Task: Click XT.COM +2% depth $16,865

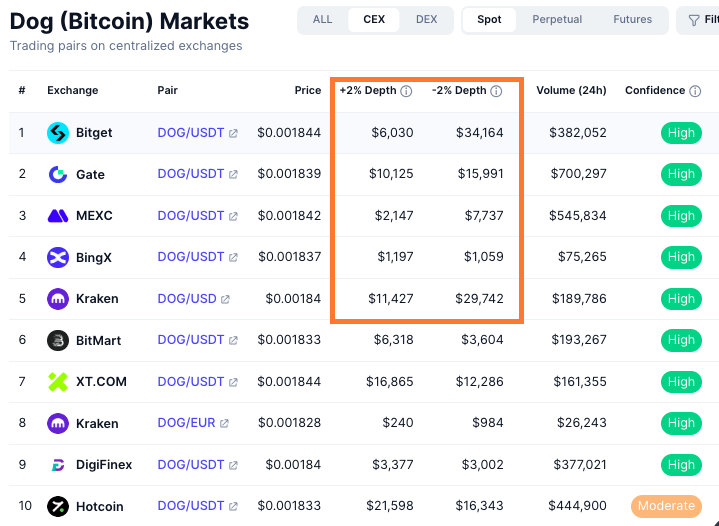Action: click(390, 382)
